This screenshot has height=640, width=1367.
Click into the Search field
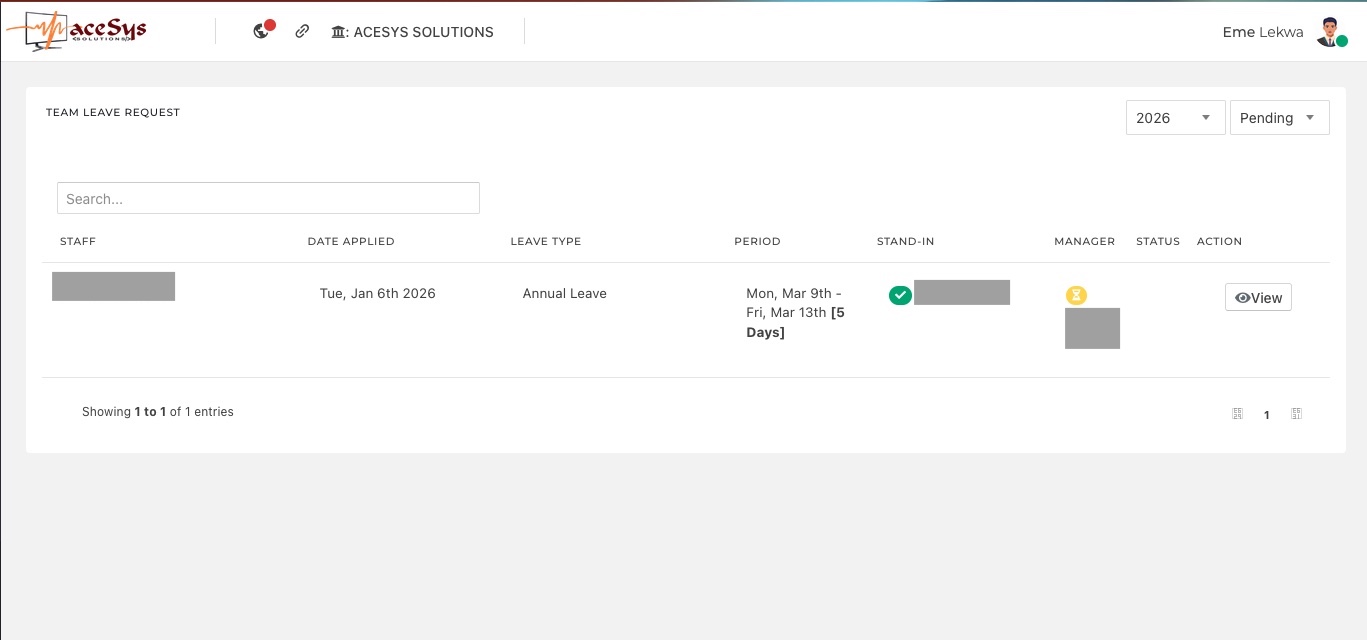click(x=268, y=198)
